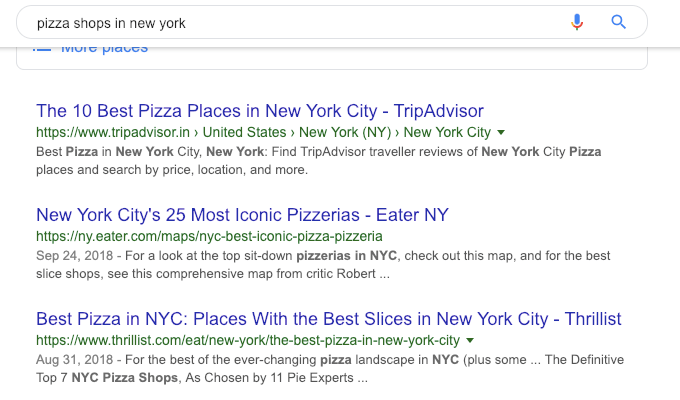Click the blue magnifying glass search icon
680x400 pixels.
[618, 22]
